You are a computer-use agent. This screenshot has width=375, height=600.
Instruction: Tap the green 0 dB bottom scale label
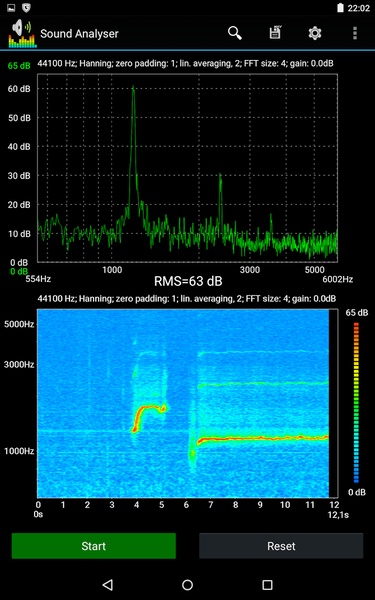click(19, 272)
